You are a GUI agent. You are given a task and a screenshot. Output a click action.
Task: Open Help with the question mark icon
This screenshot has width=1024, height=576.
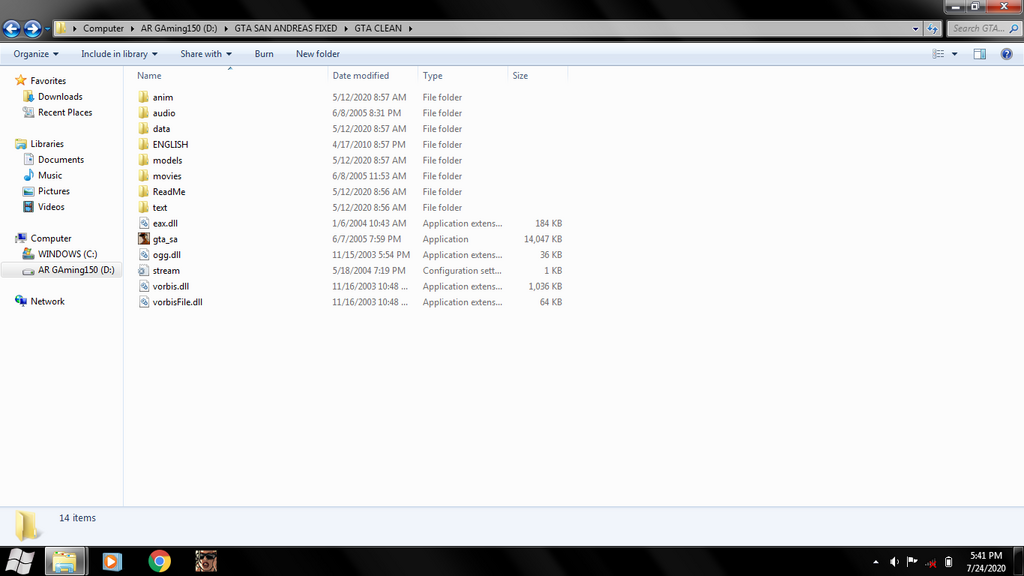coord(1006,54)
